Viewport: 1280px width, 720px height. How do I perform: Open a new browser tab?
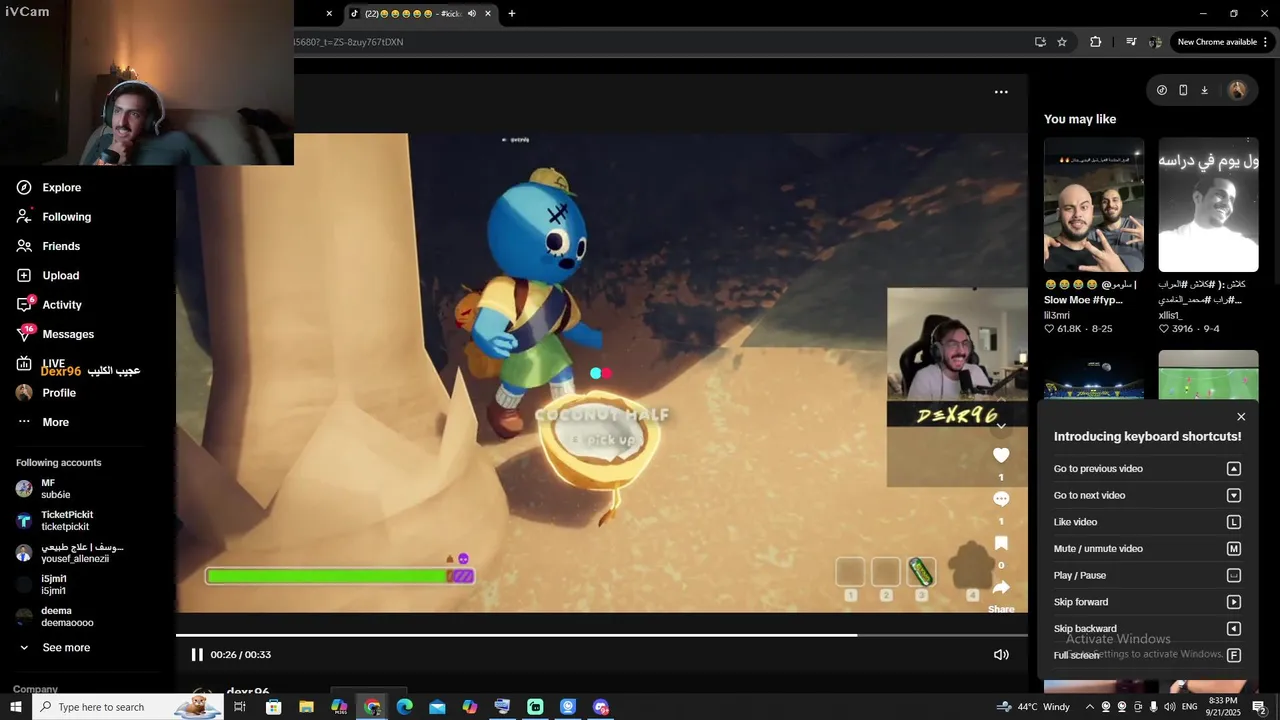click(512, 14)
